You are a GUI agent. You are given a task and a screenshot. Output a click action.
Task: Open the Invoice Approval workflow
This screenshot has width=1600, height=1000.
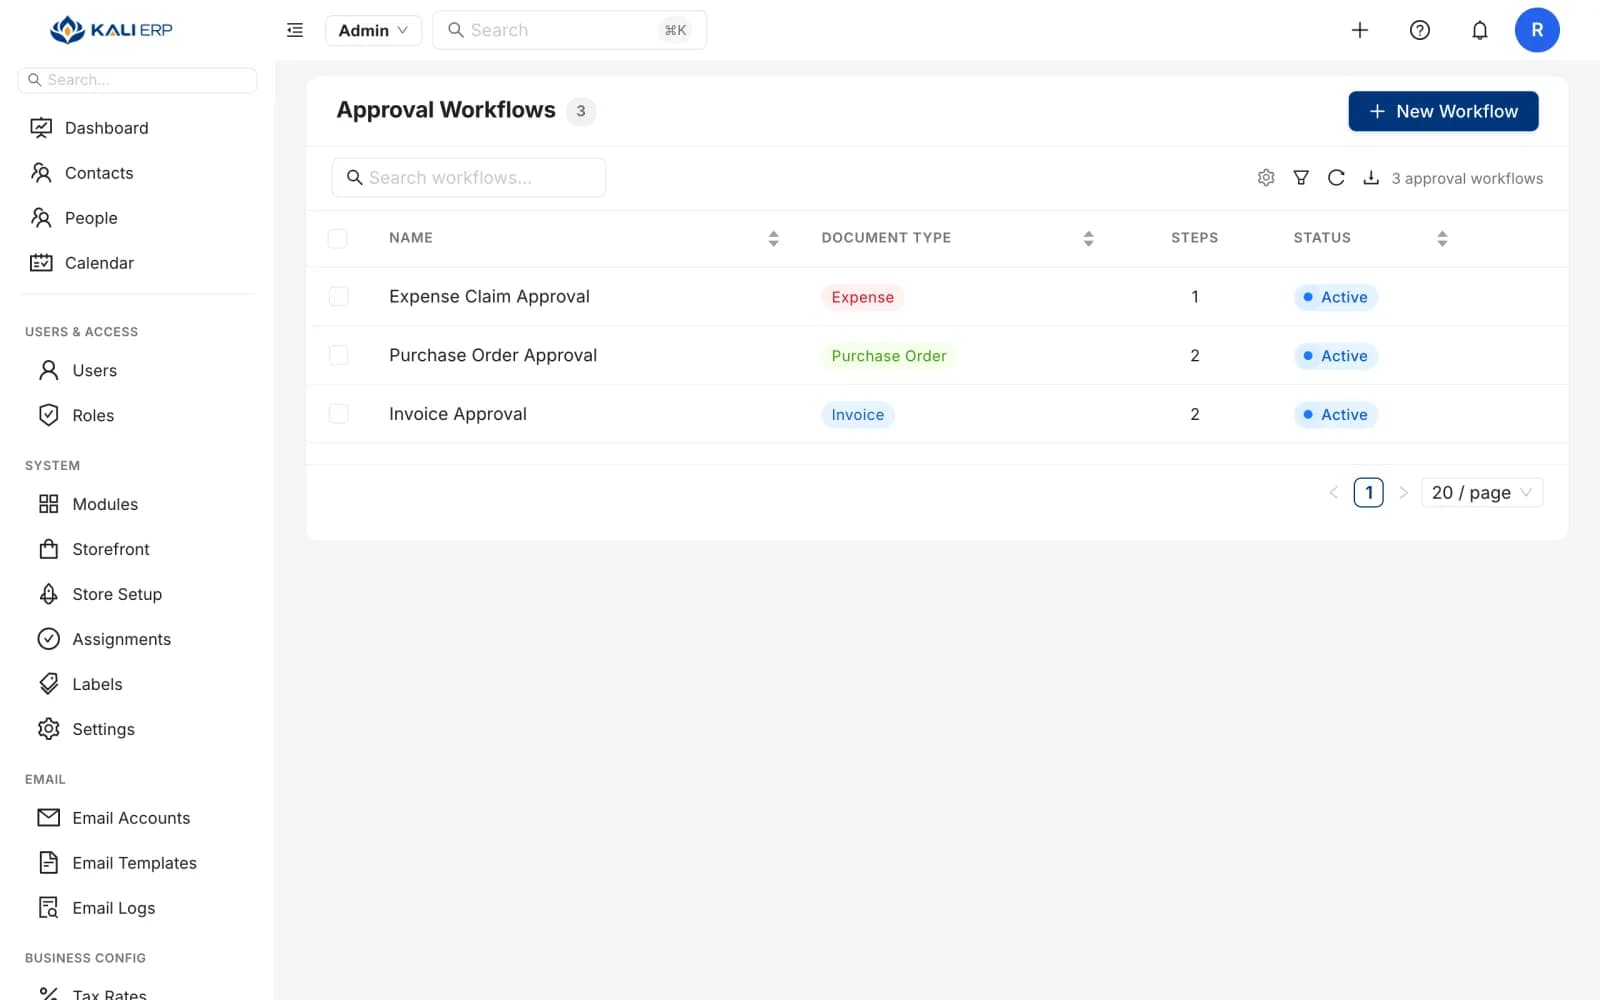(458, 414)
